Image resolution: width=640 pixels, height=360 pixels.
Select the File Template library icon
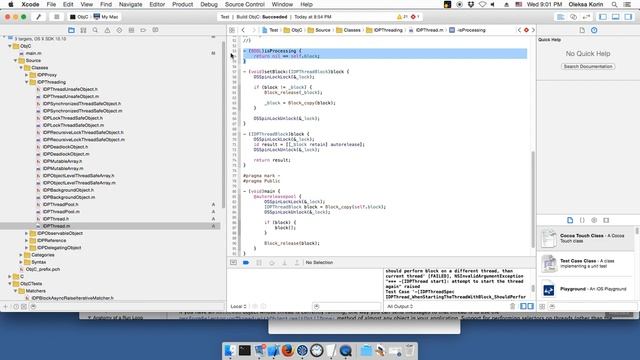570,220
